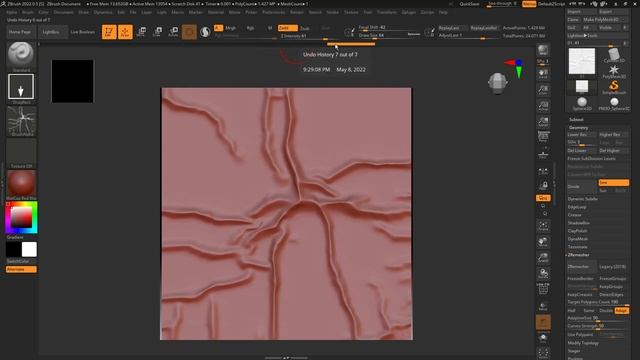640x360 pixels.
Task: Toggle the Alternate color button
Action: 21,269
